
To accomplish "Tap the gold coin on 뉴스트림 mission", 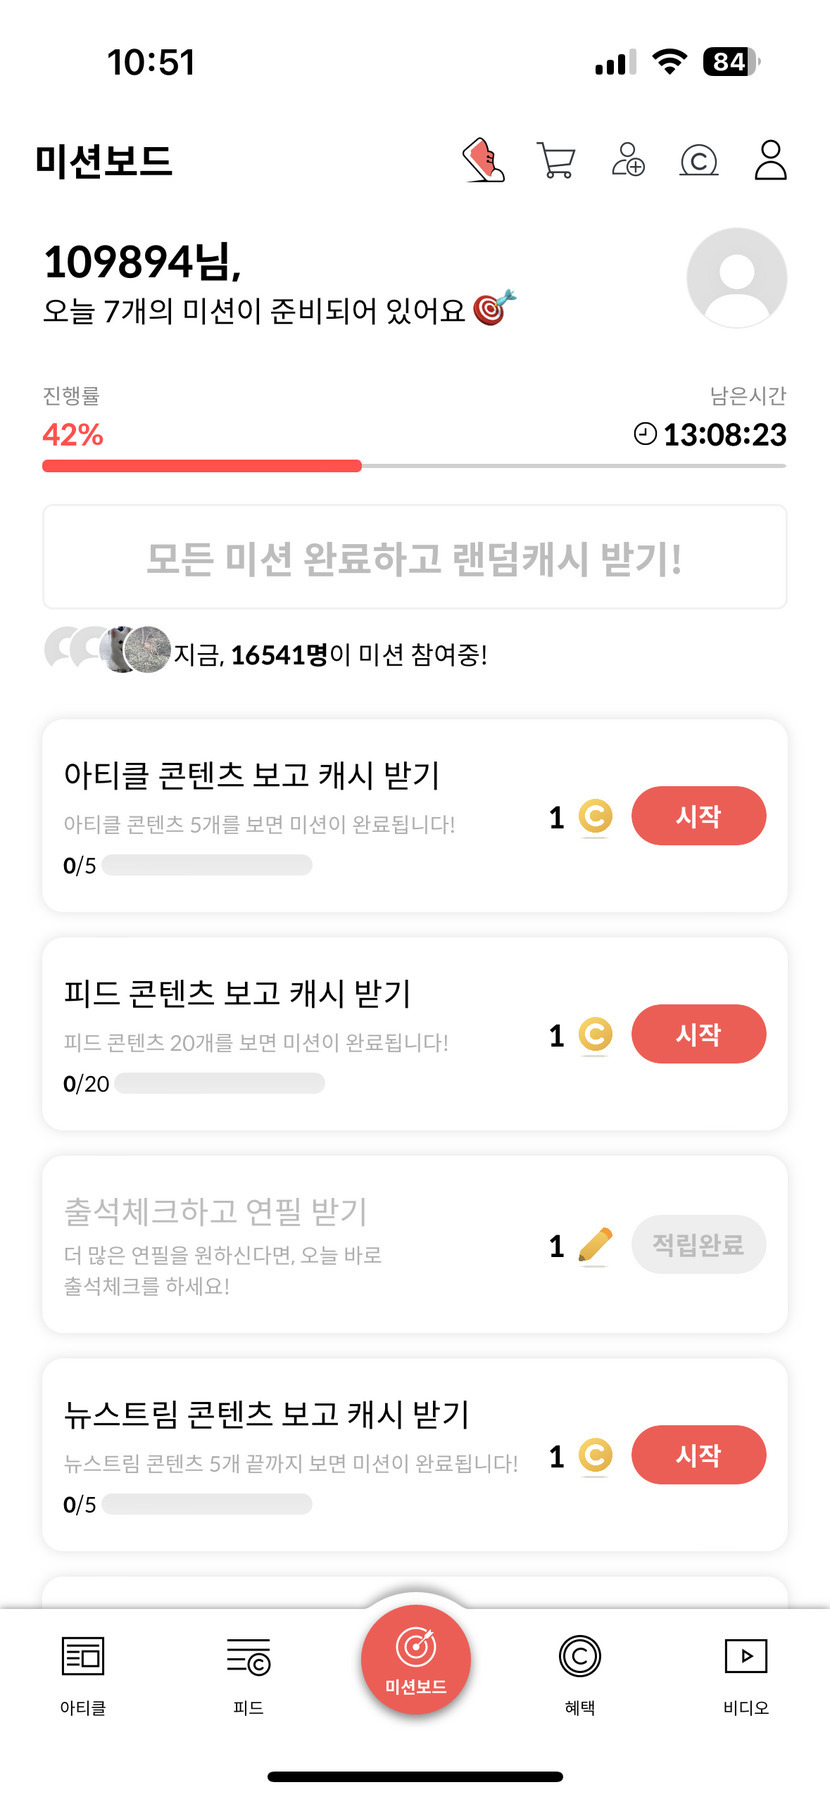I will pos(595,1455).
